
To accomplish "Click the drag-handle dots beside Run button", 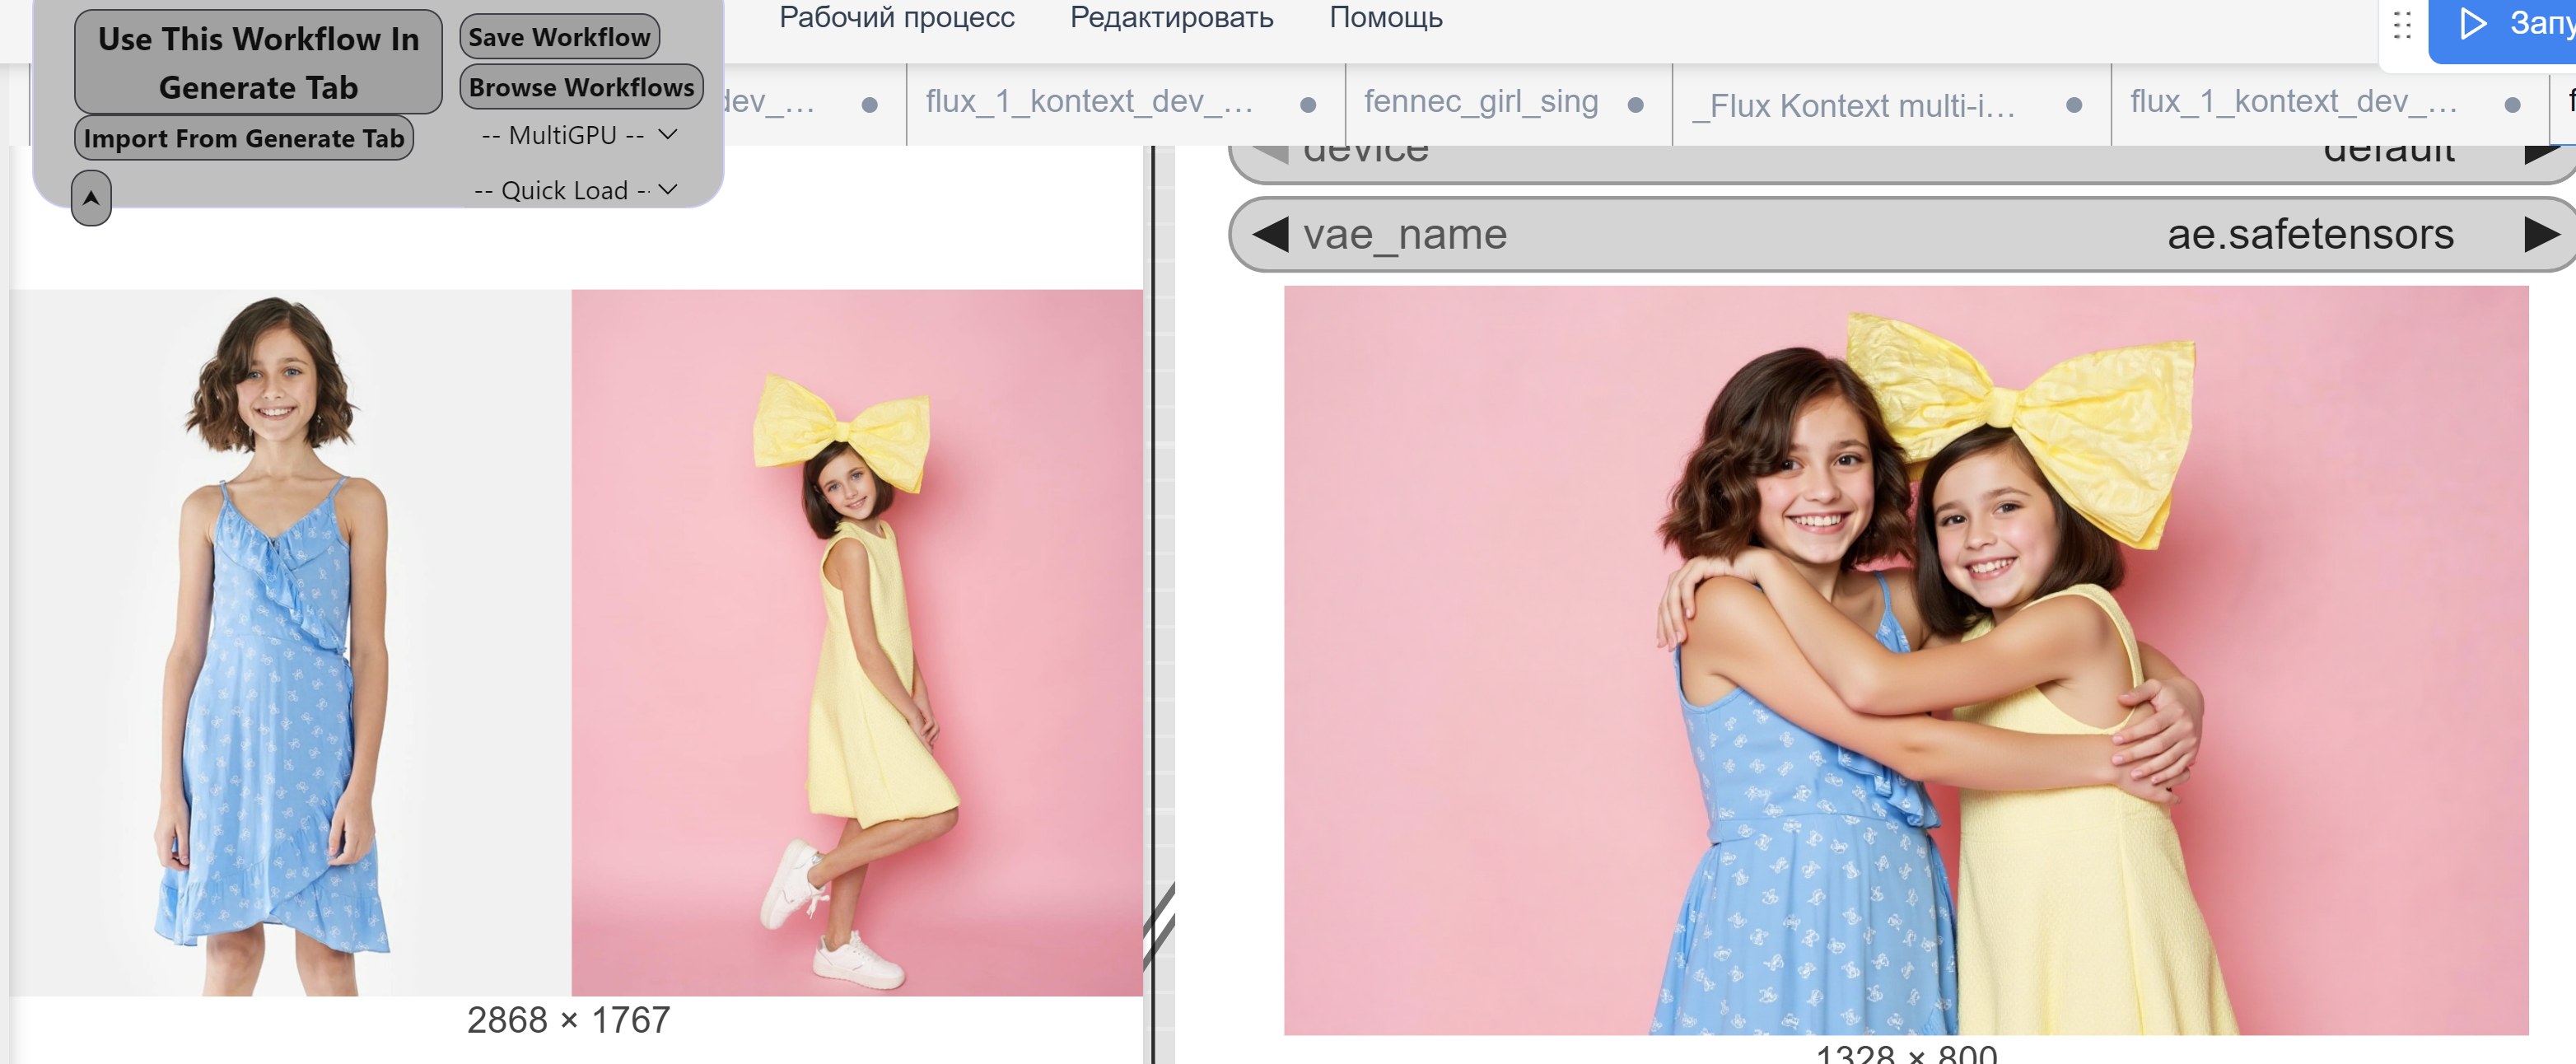I will pos(2403,24).
